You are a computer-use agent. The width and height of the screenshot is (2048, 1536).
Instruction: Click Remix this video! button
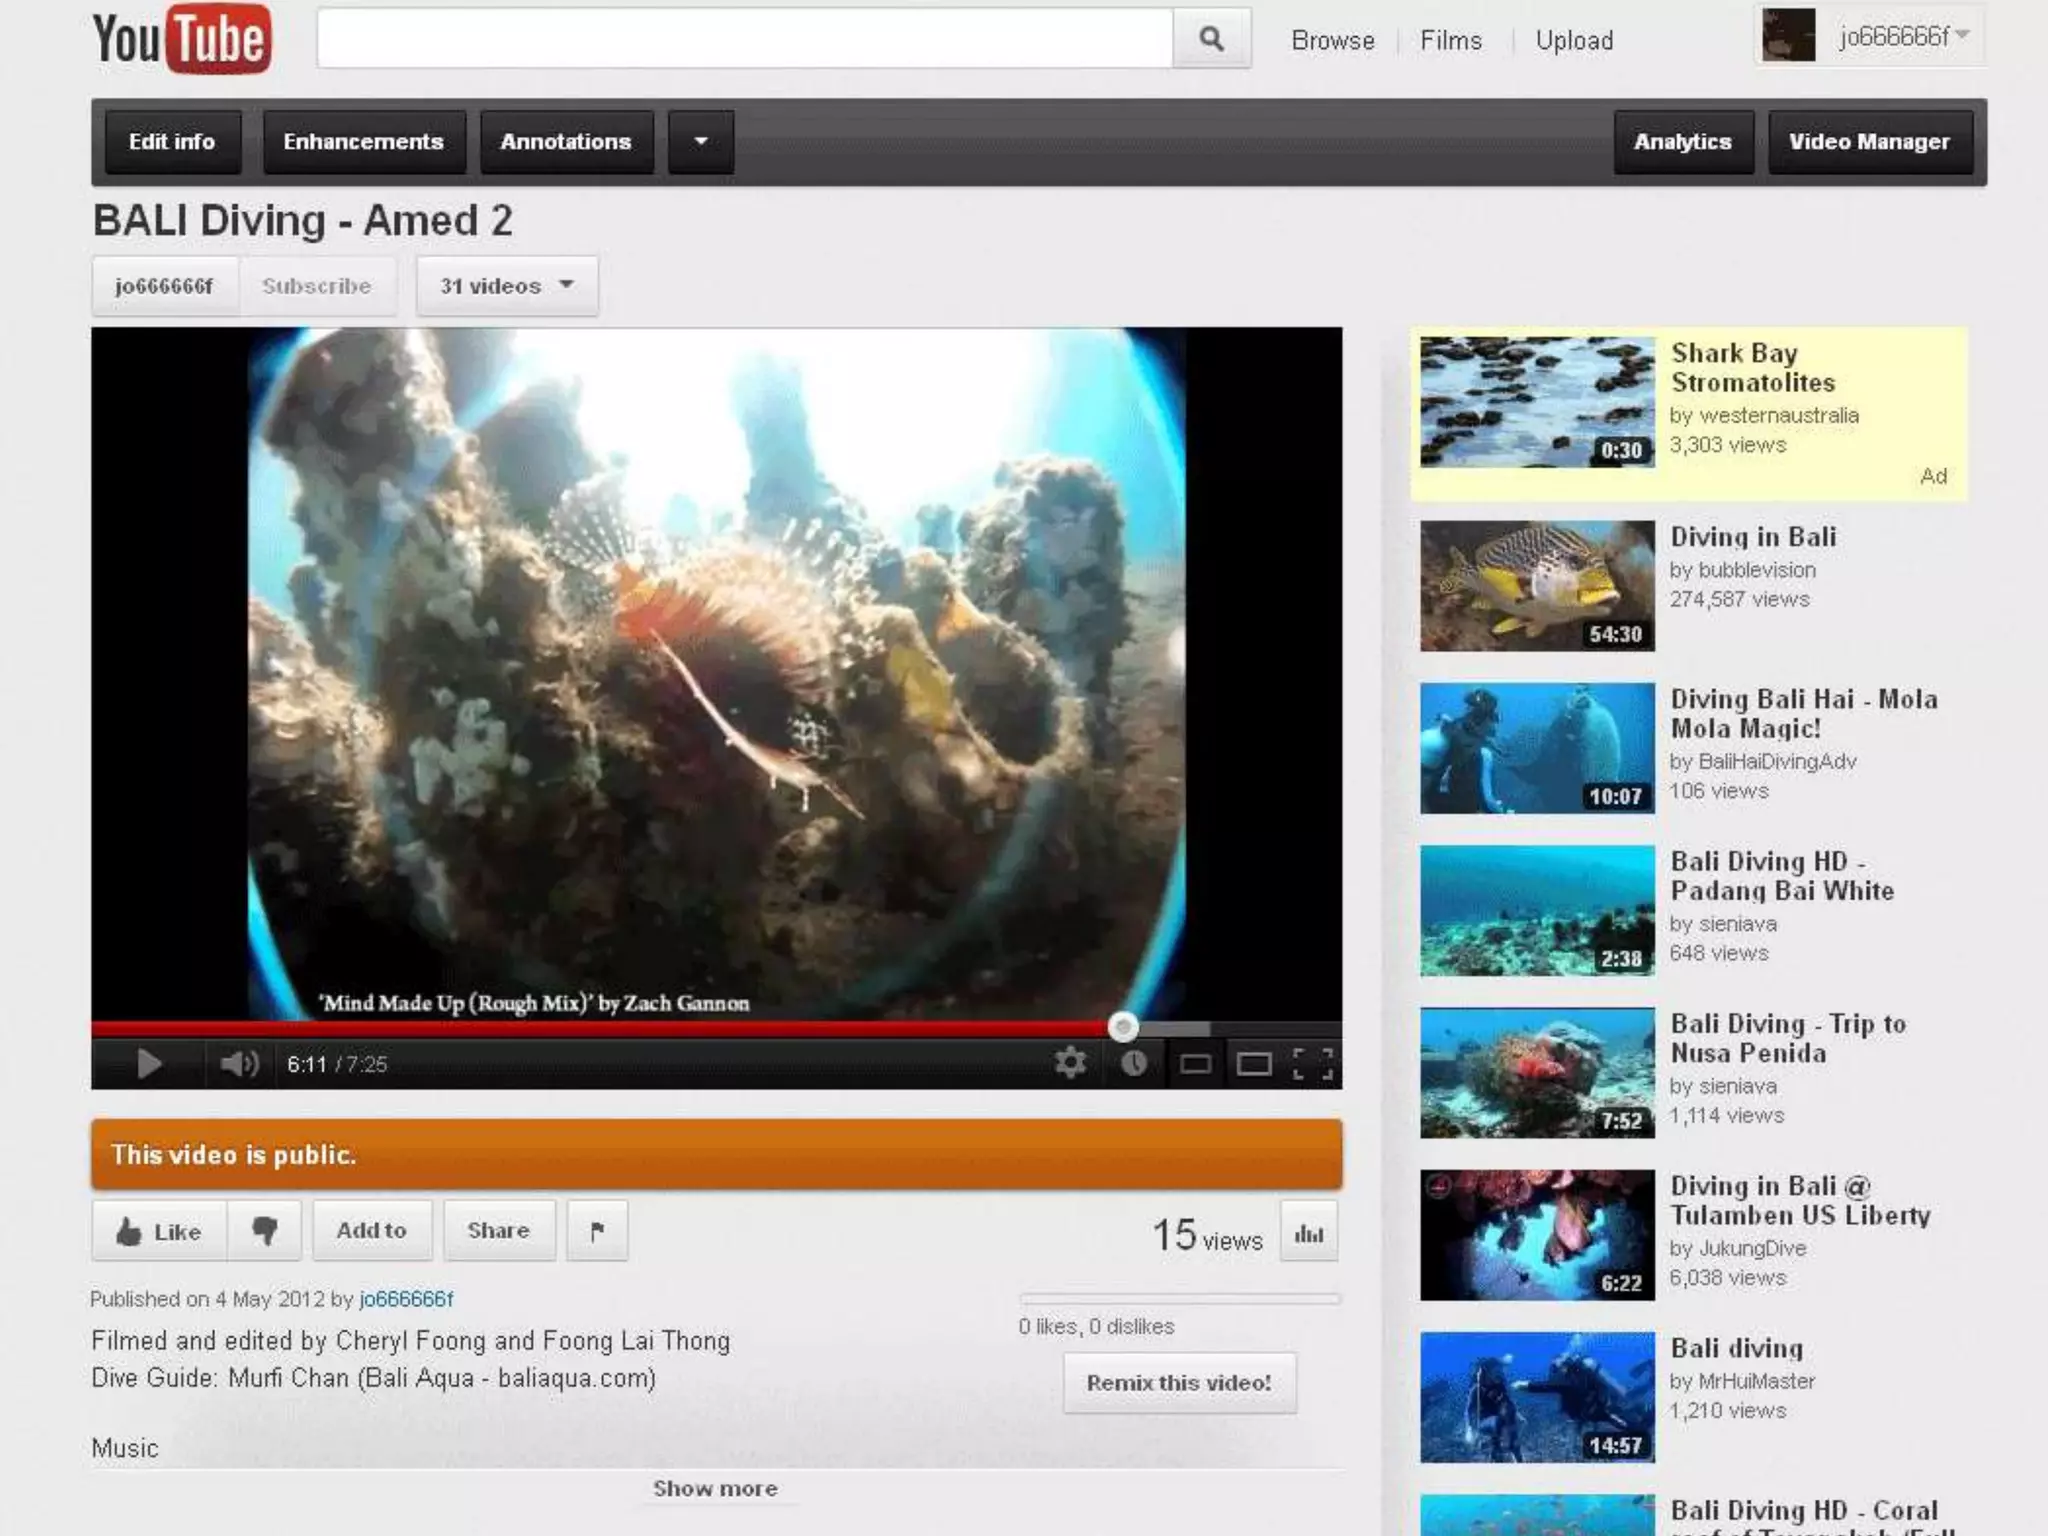1179,1383
